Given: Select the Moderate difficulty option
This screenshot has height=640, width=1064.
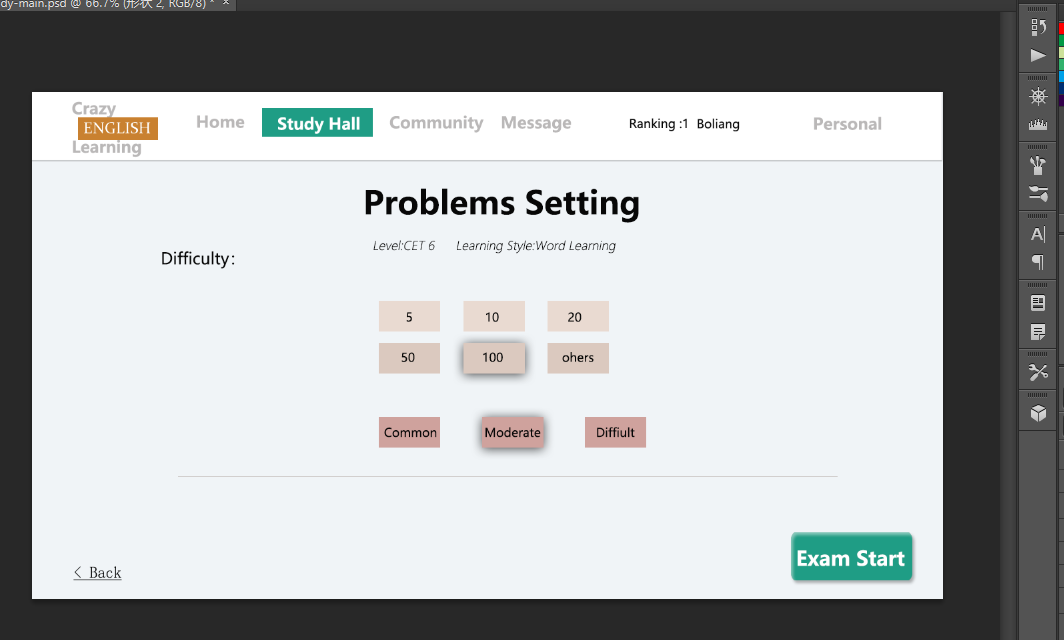Looking at the screenshot, I should [x=512, y=433].
